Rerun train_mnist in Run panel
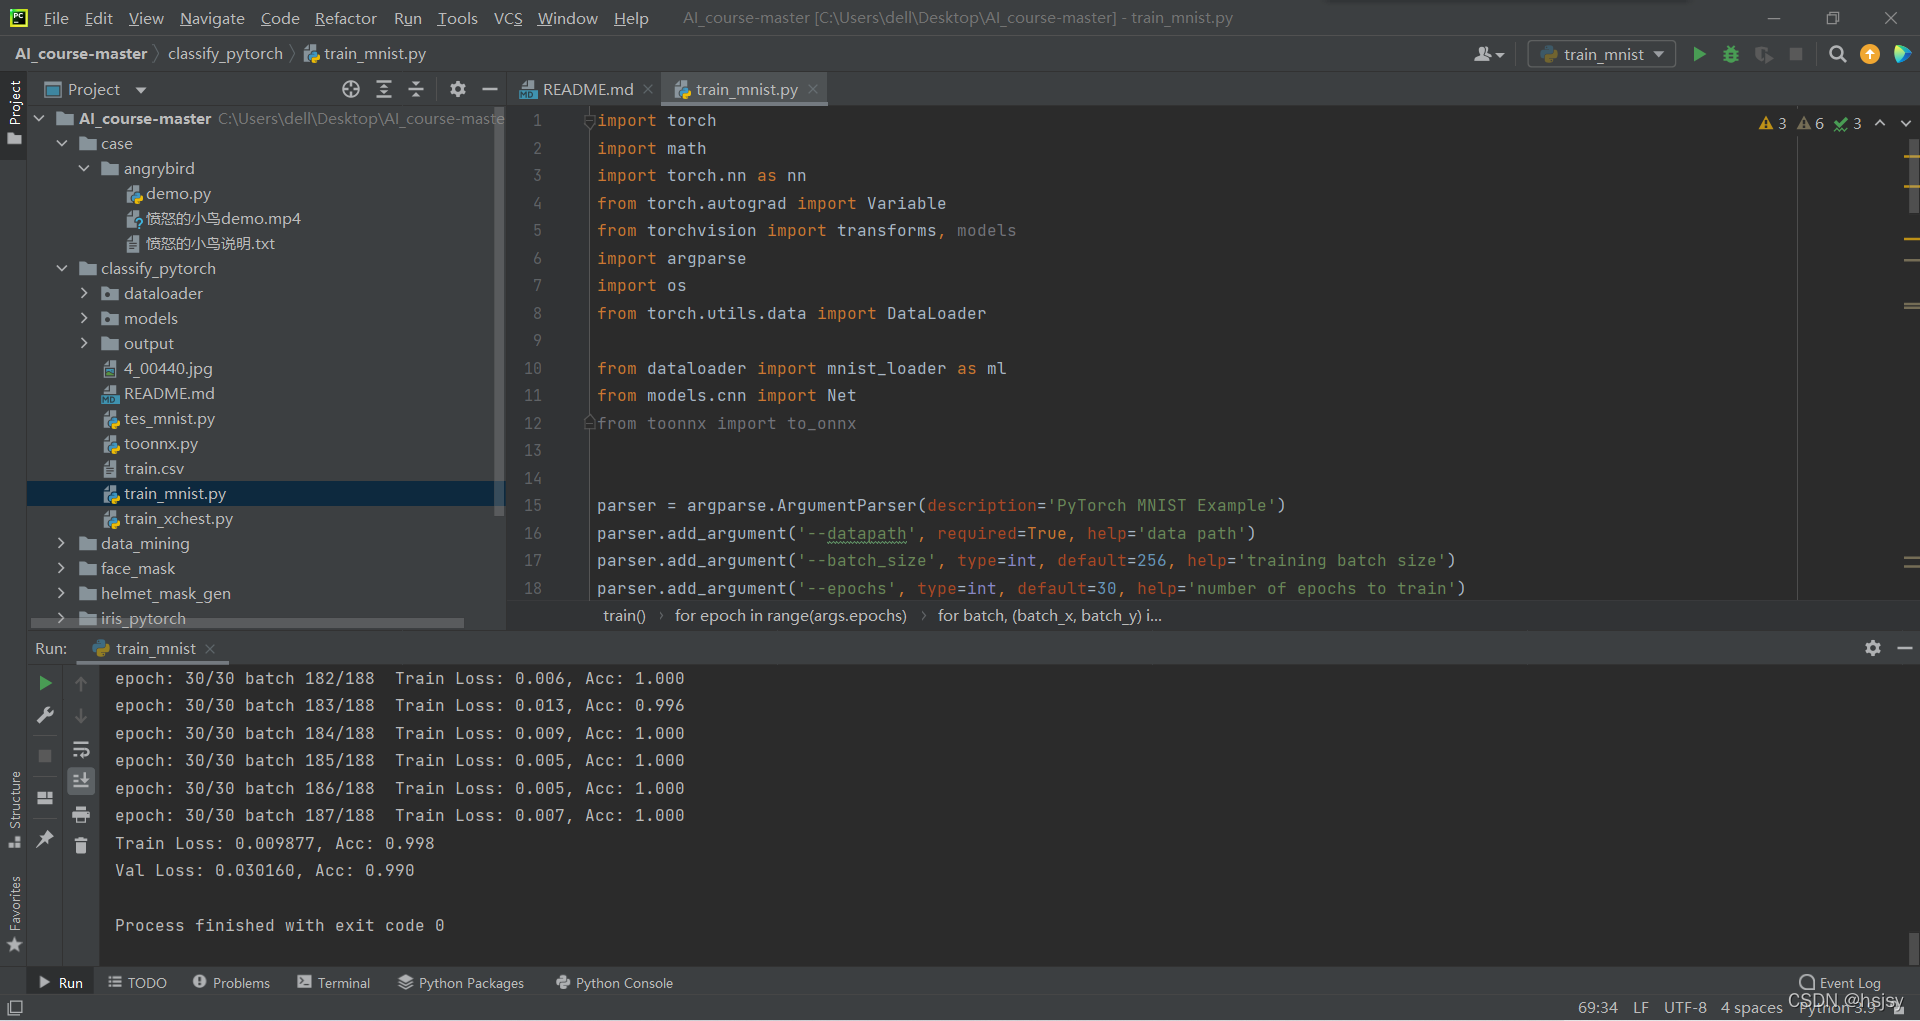Image resolution: width=1920 pixels, height=1021 pixels. pos(45,683)
